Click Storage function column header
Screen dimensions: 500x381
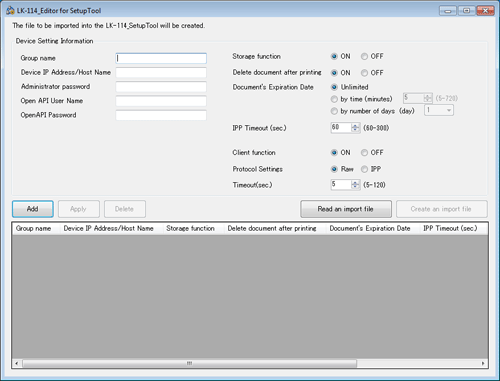[193, 229]
